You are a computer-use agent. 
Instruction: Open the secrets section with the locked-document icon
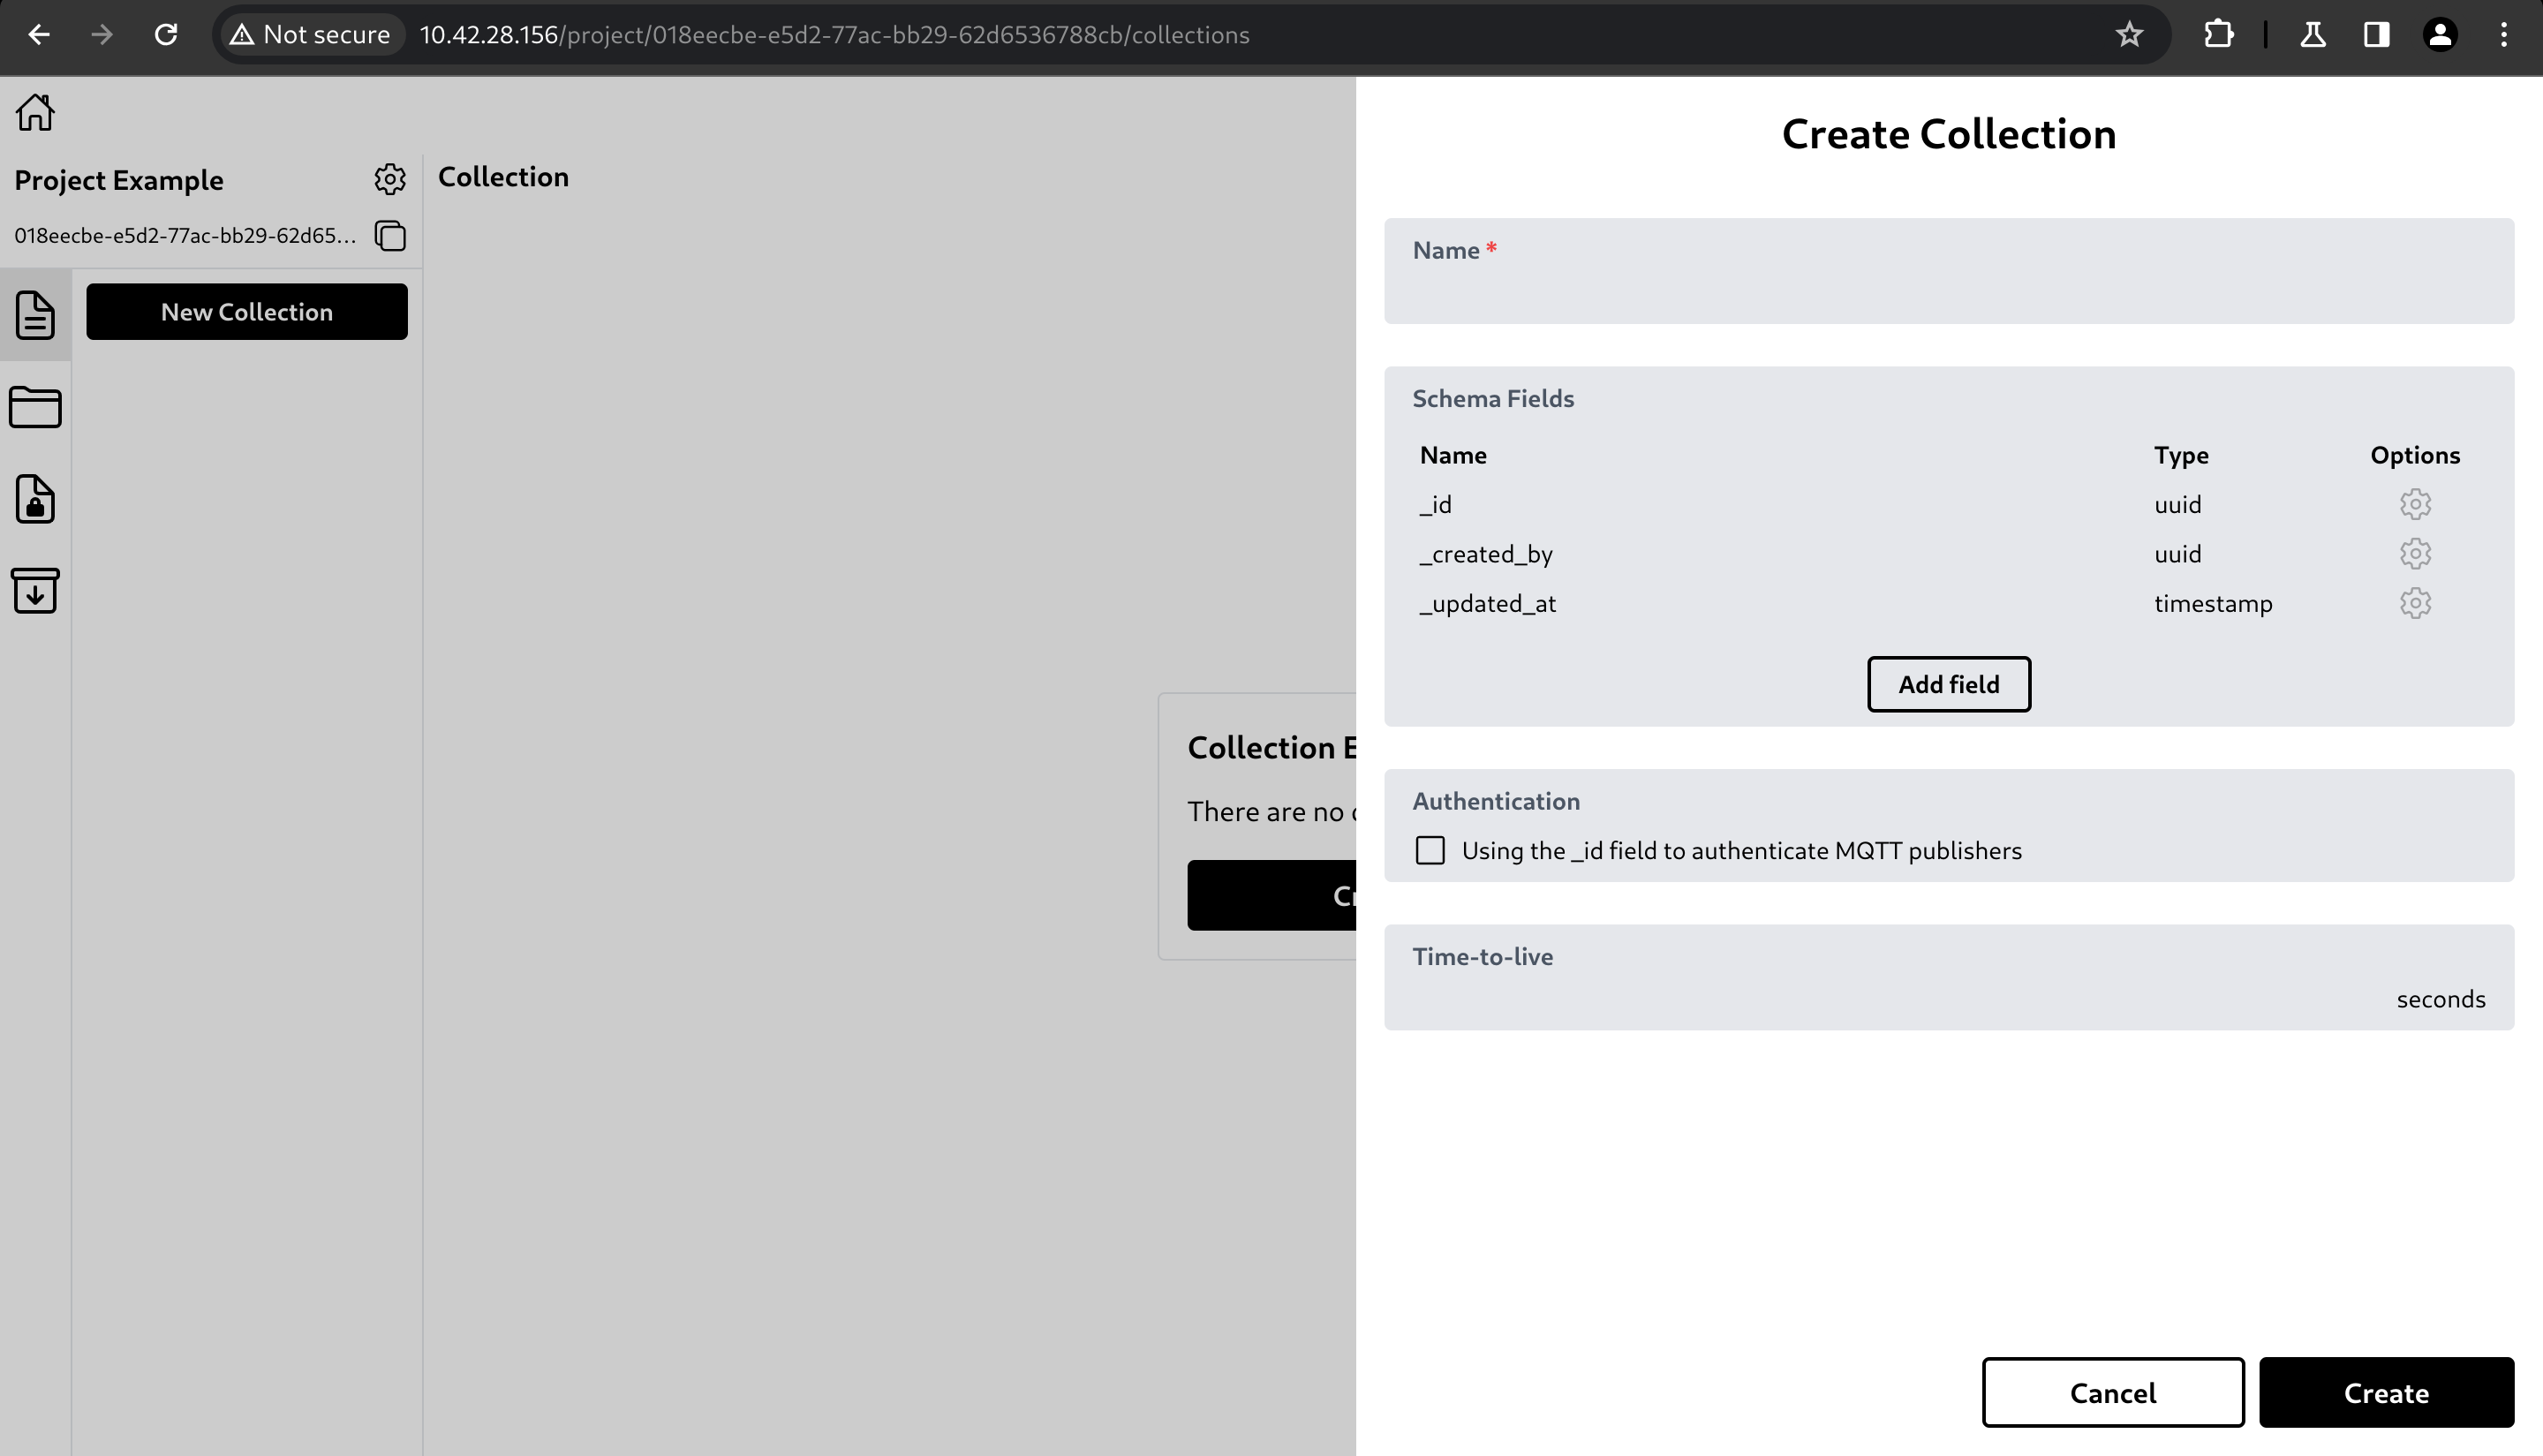coord(35,499)
